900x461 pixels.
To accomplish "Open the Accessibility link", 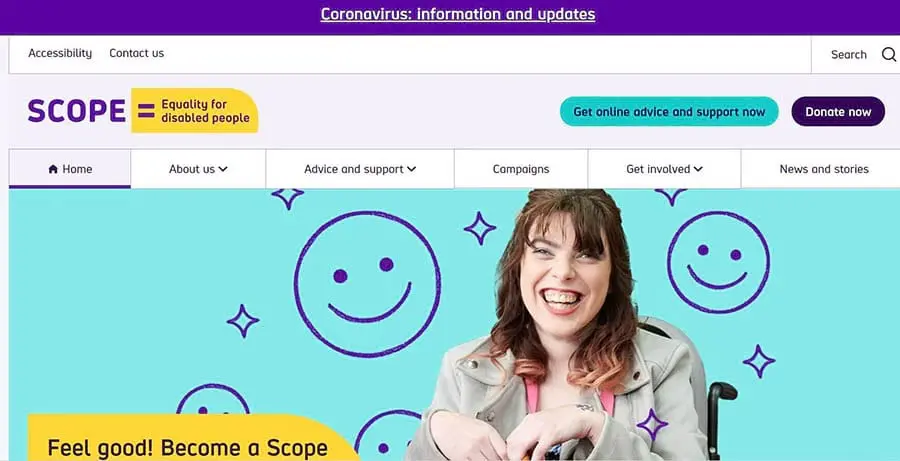I will point(60,53).
